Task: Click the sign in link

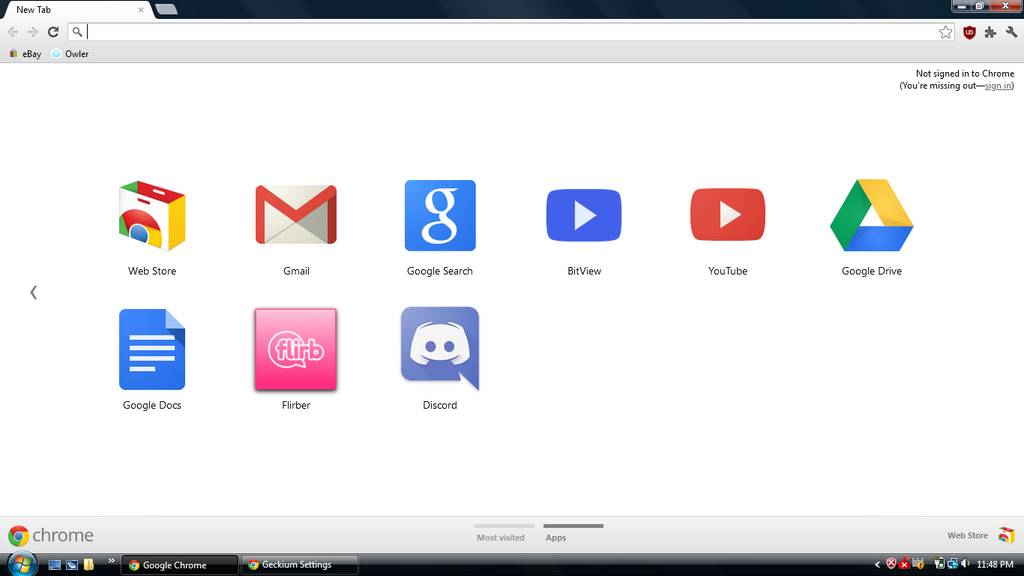Action: tap(998, 86)
